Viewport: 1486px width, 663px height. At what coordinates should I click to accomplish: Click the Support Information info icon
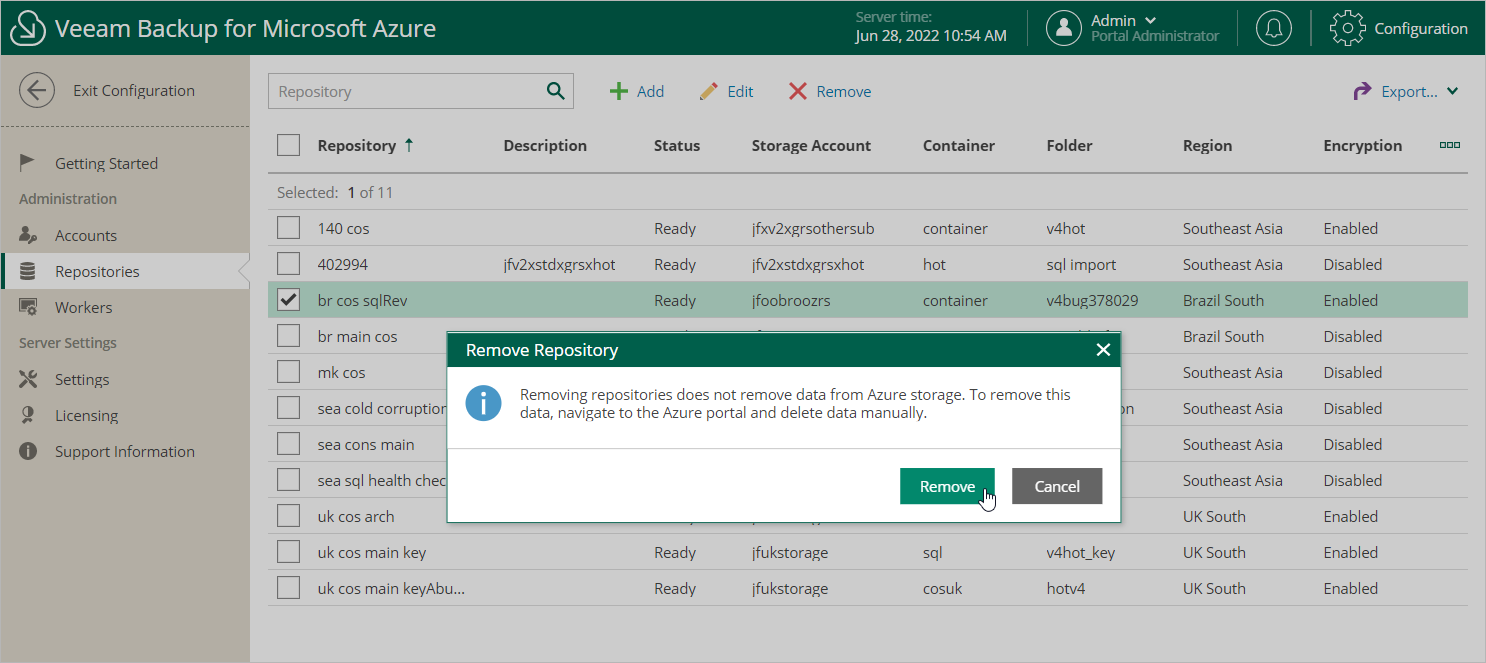(x=28, y=451)
